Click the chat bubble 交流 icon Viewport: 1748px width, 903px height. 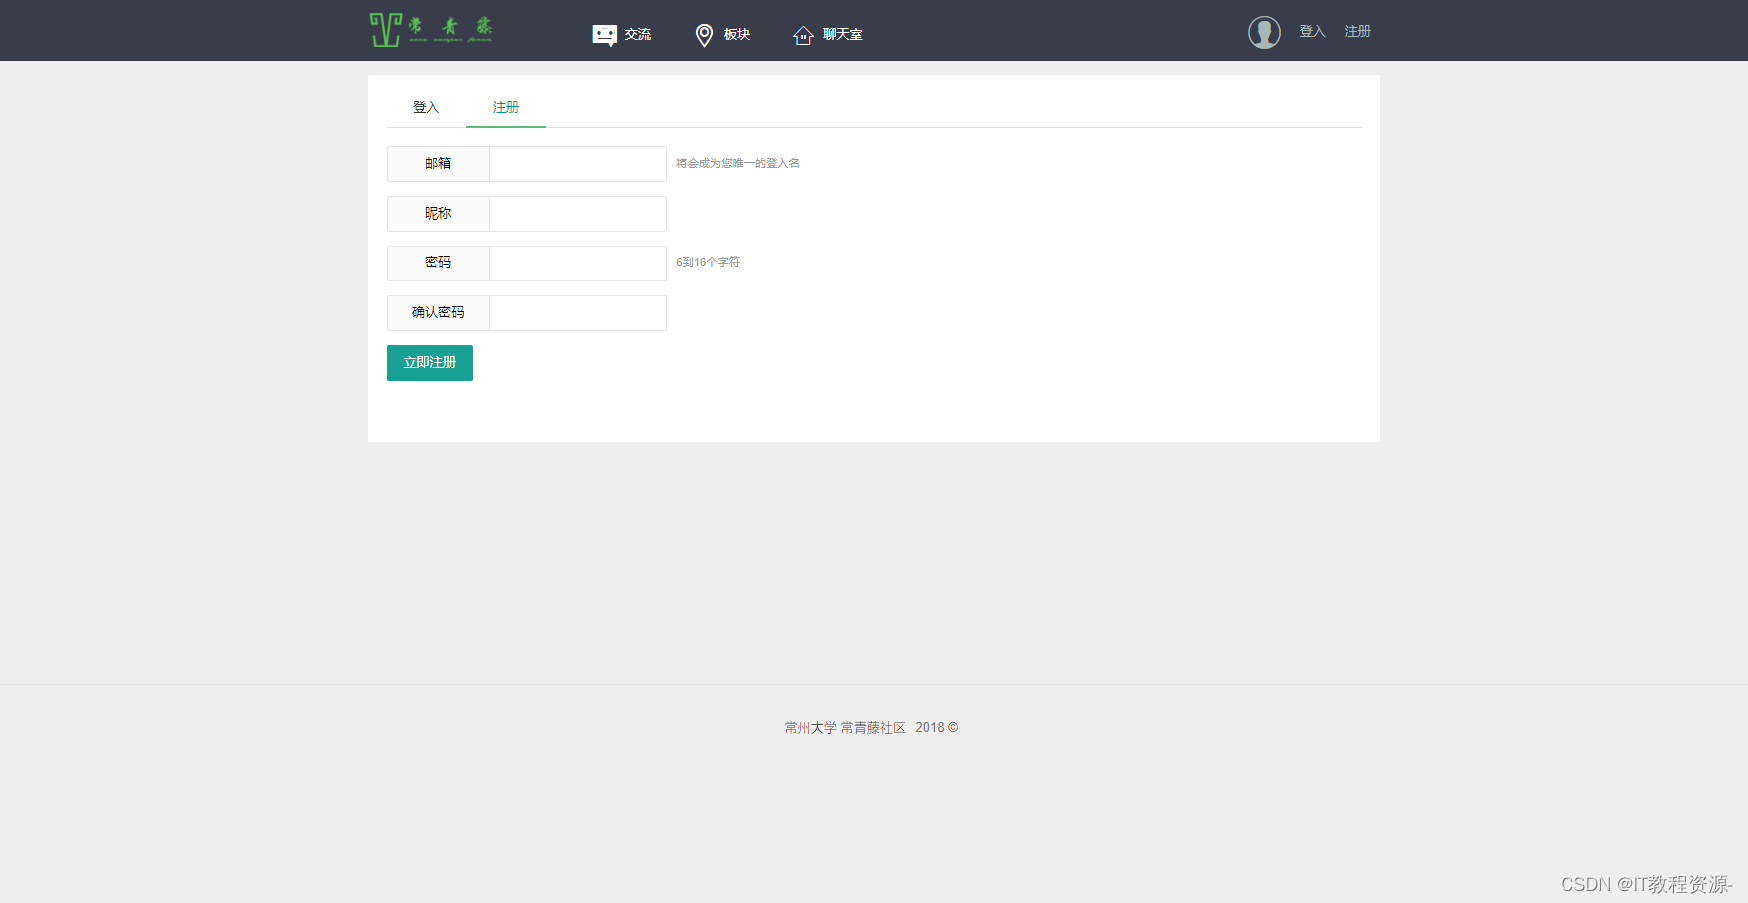(604, 35)
